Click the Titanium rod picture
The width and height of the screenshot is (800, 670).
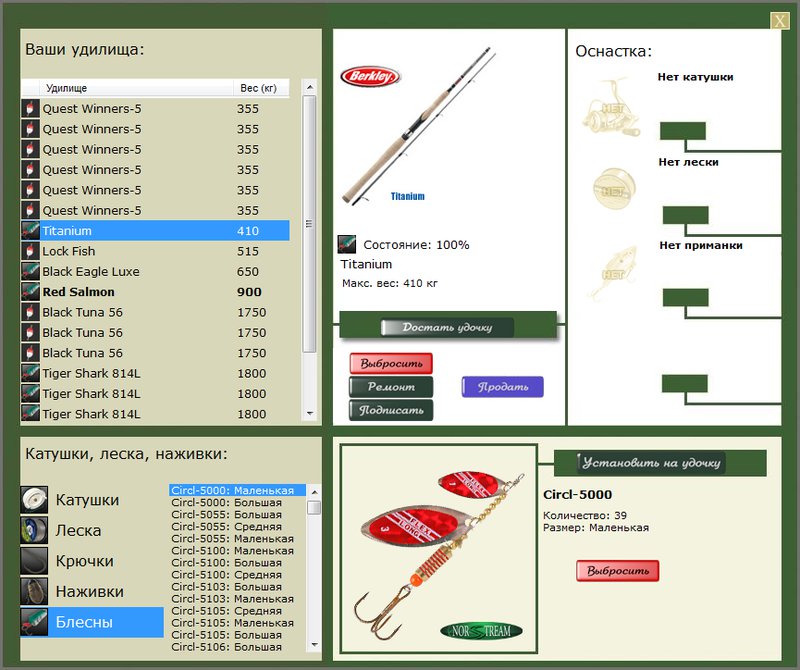[418, 127]
